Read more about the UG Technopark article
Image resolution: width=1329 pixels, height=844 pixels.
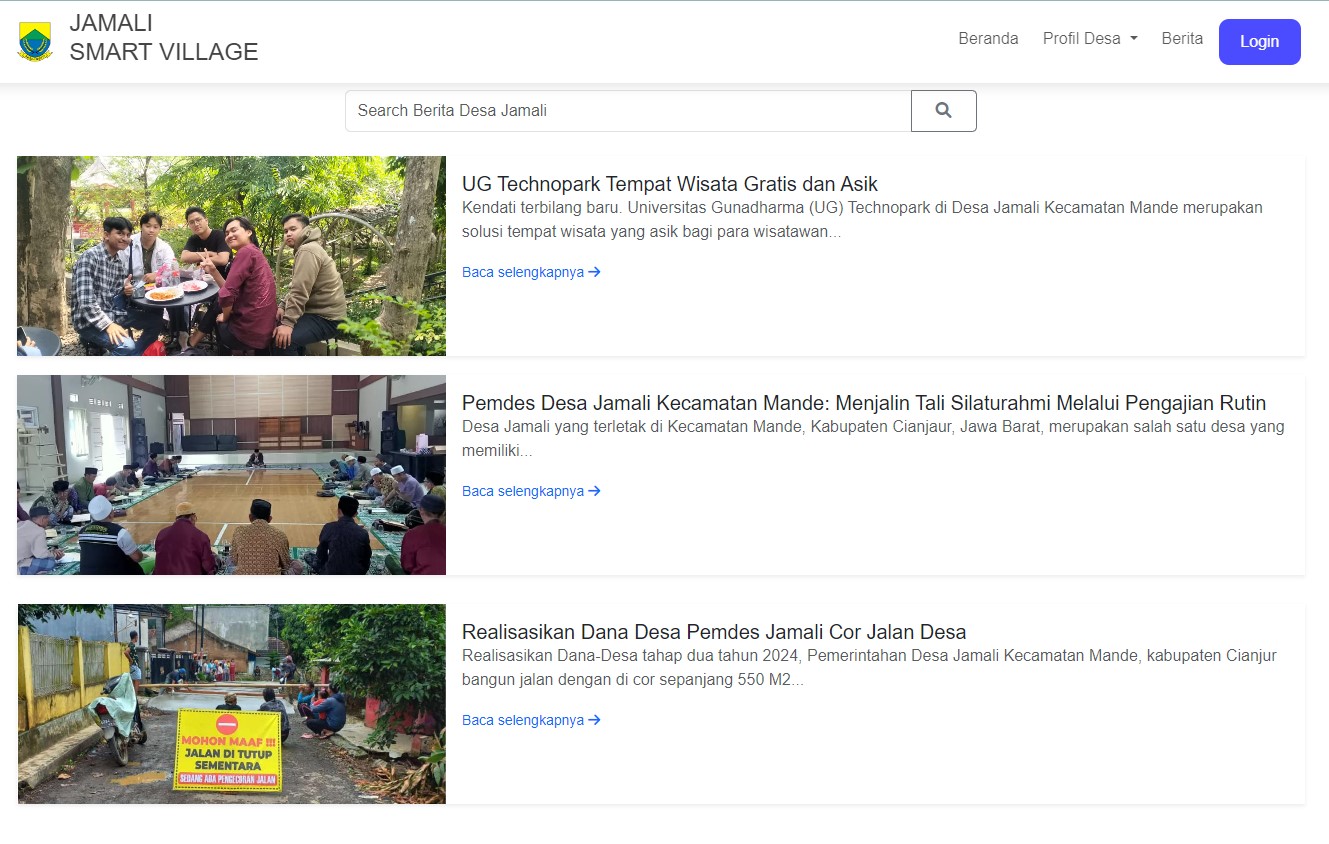point(523,272)
